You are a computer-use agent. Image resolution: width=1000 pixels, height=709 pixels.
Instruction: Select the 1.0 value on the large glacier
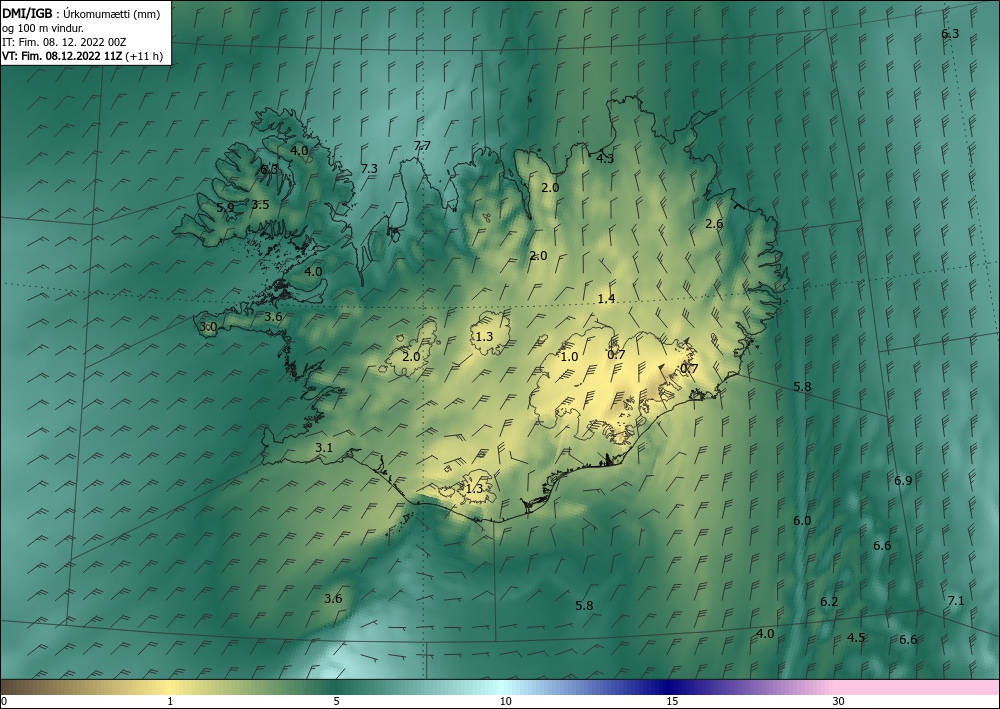pyautogui.click(x=569, y=356)
